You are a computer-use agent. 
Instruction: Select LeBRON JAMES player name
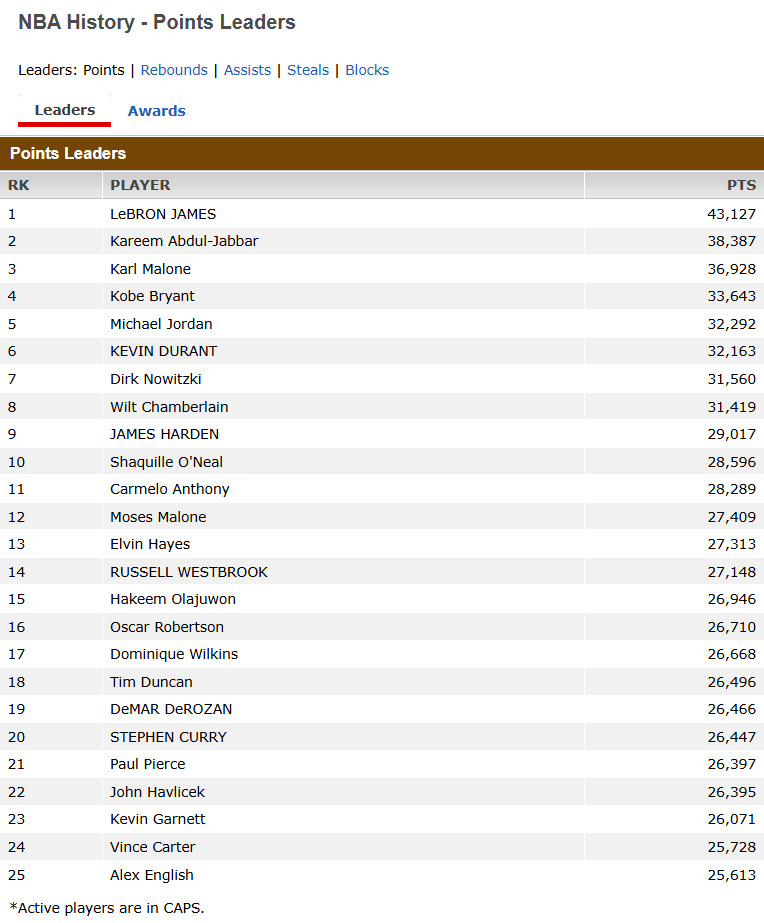163,214
